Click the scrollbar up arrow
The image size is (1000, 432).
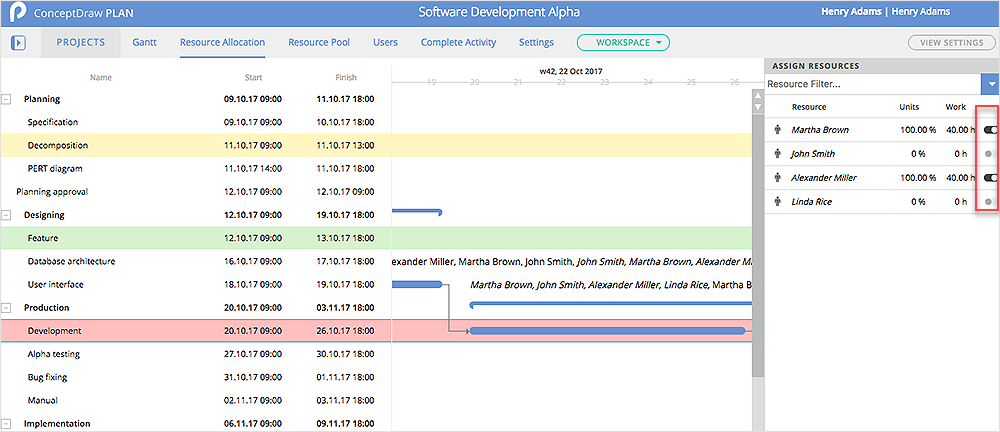[x=758, y=95]
